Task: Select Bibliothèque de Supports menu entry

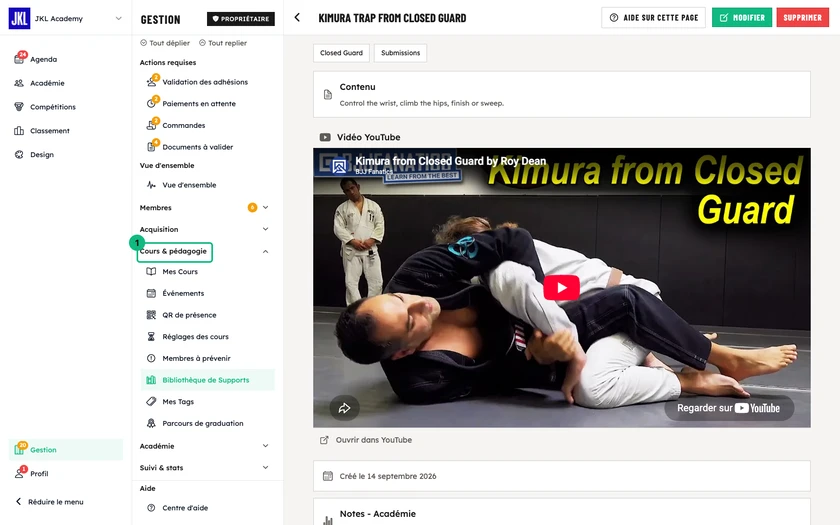Action: [x=208, y=380]
